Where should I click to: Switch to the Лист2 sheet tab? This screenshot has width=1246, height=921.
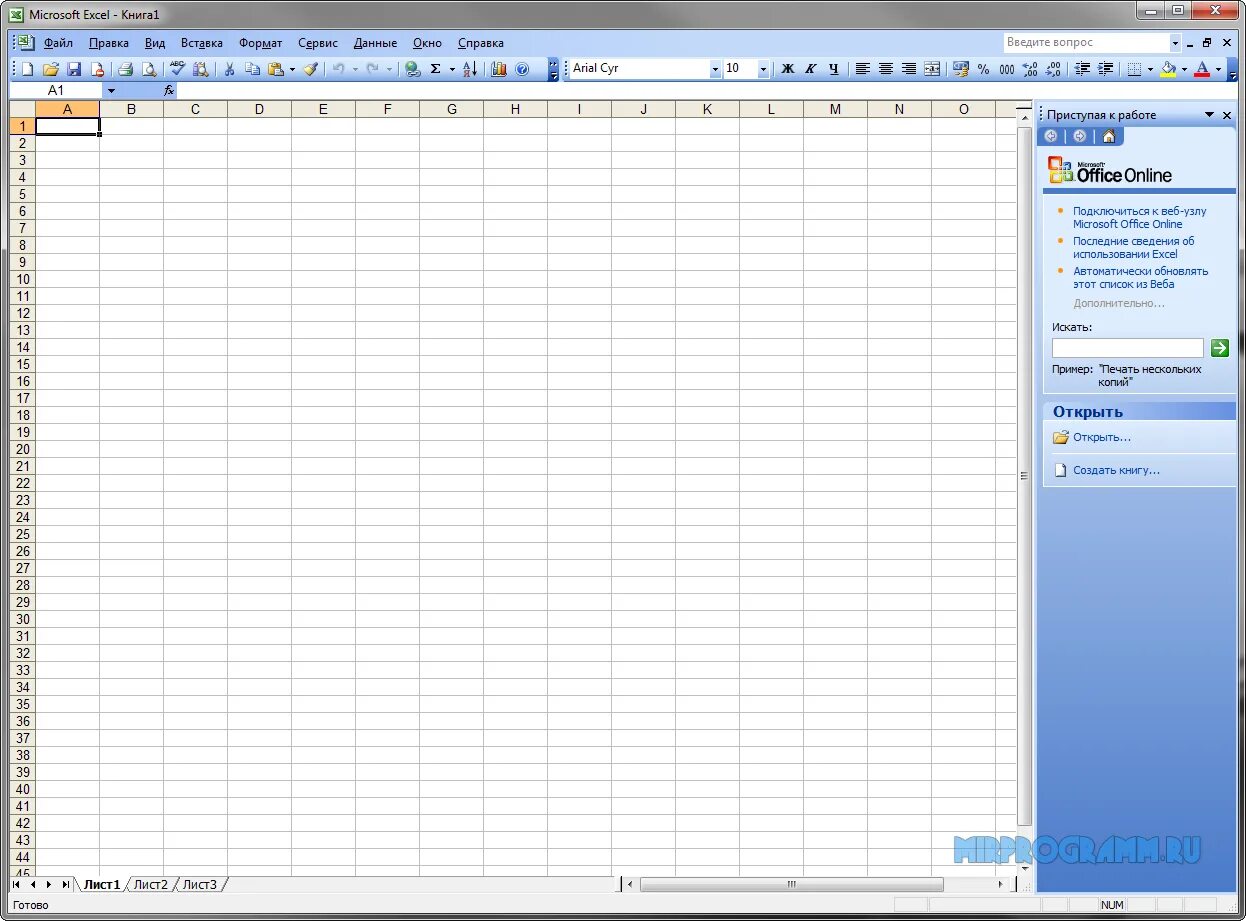[x=151, y=884]
